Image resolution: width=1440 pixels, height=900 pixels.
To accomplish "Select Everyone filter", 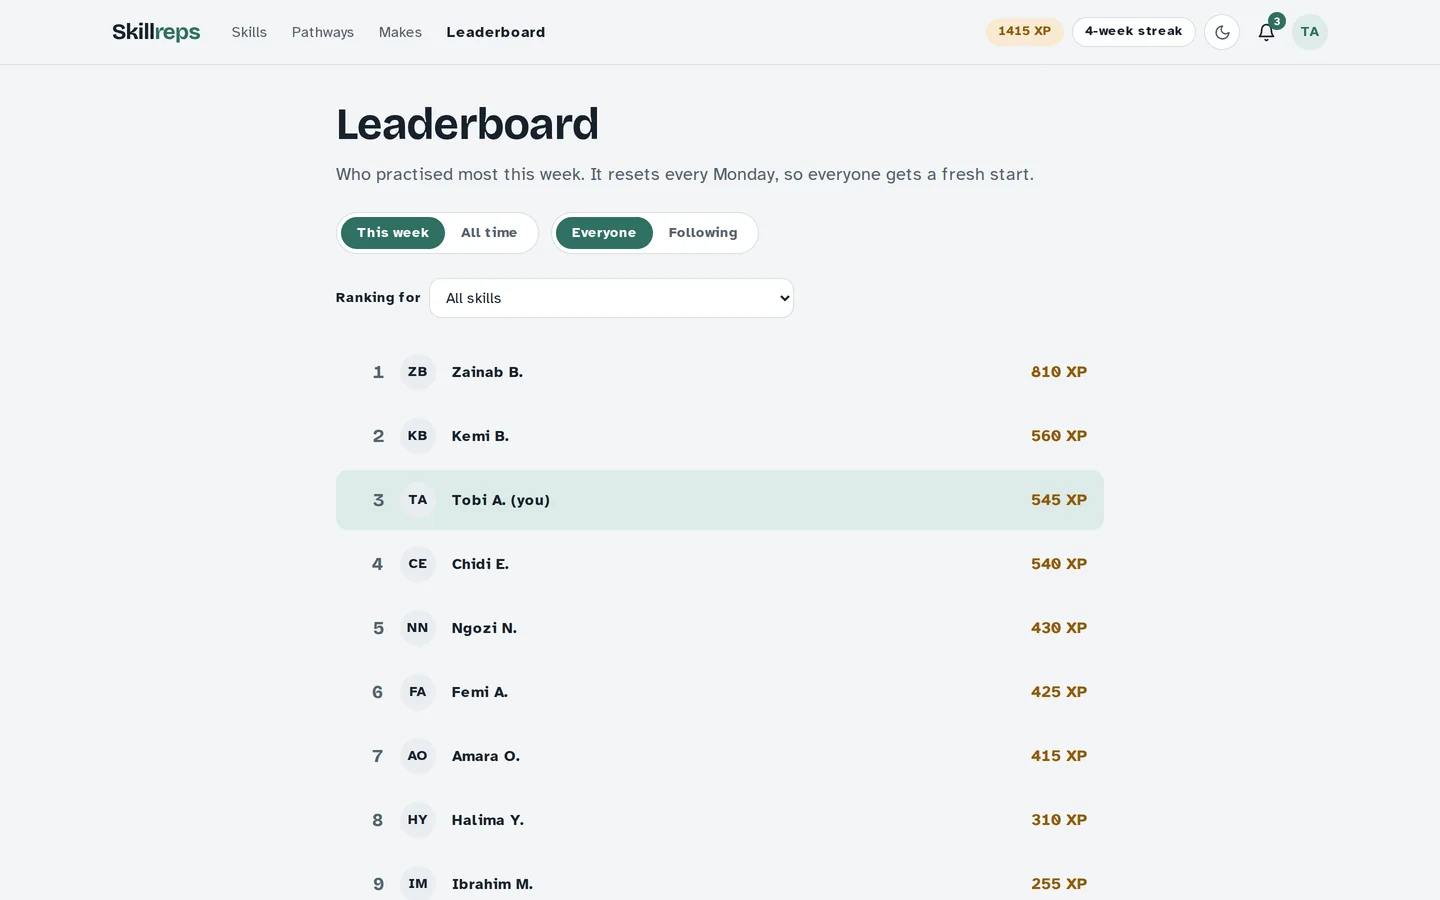I will (x=604, y=233).
